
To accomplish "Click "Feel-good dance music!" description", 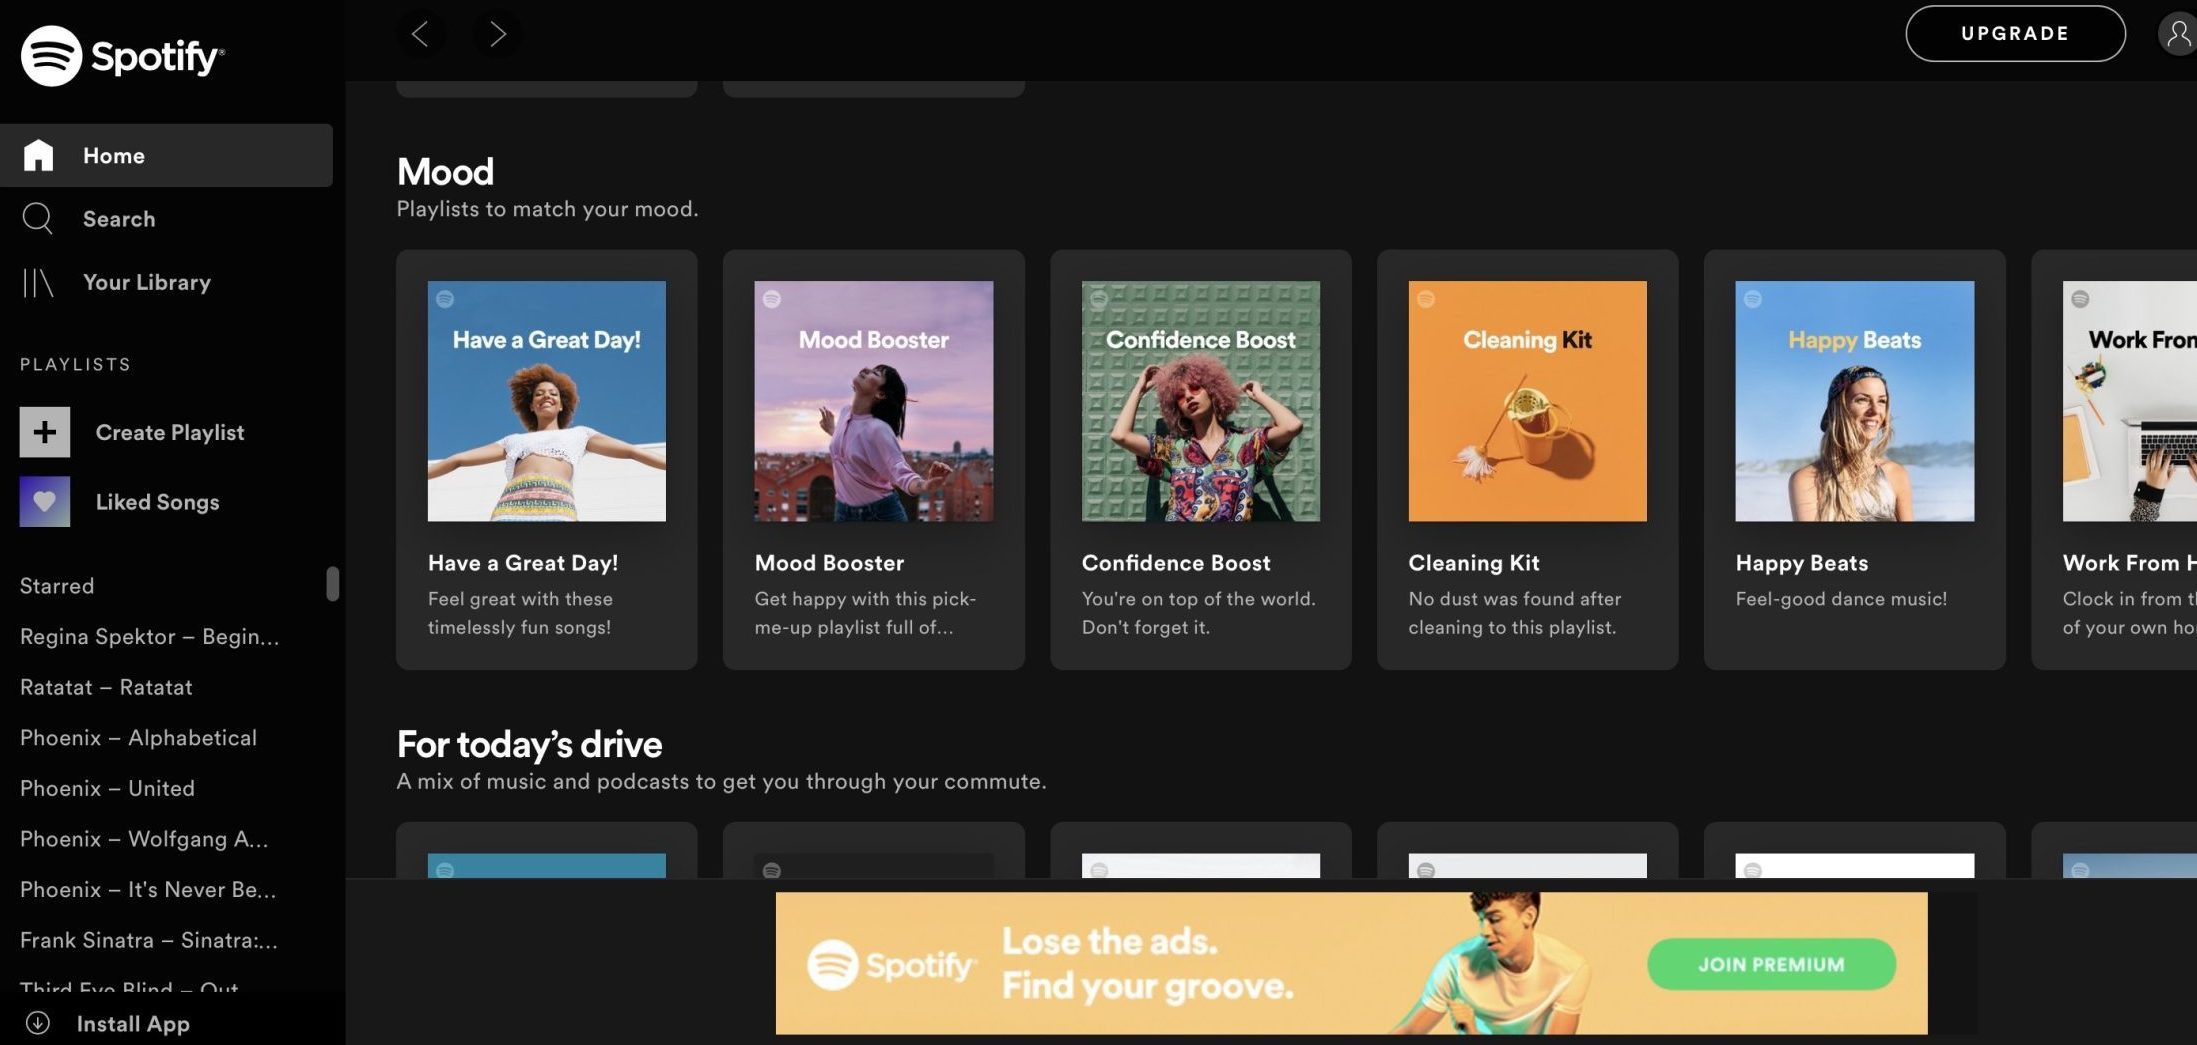I will tap(1841, 599).
